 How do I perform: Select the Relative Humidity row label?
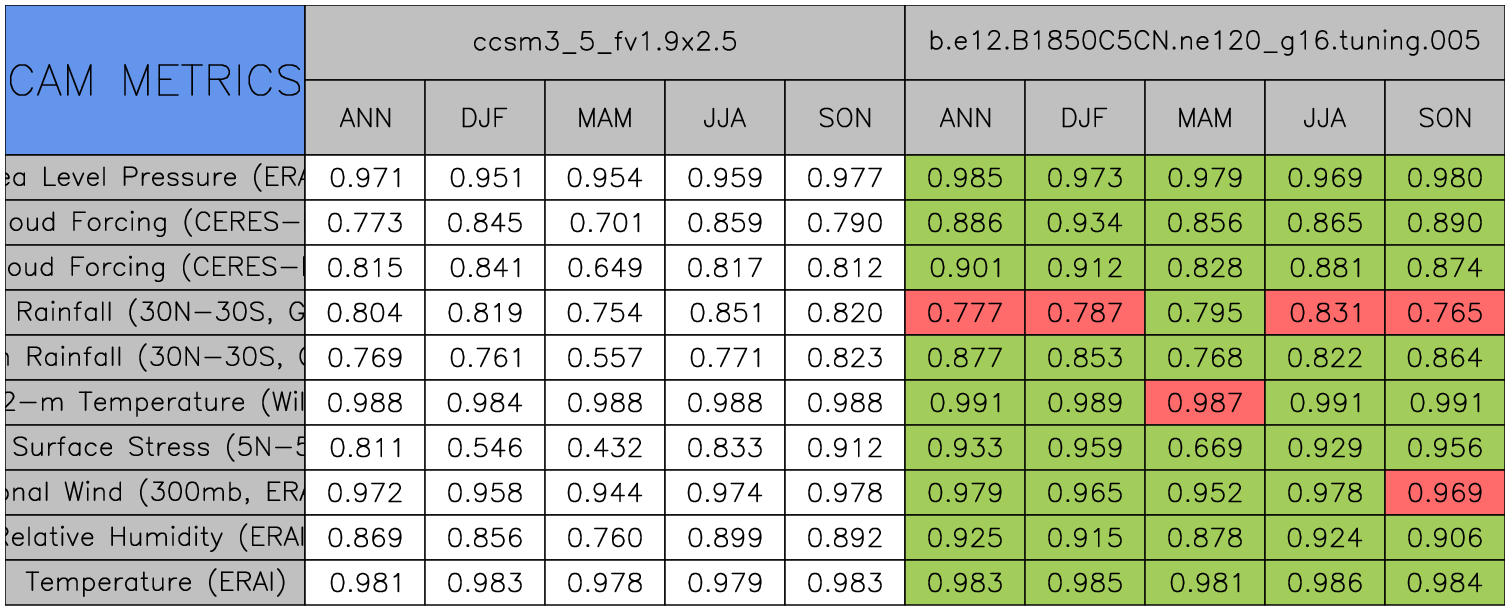(x=154, y=537)
